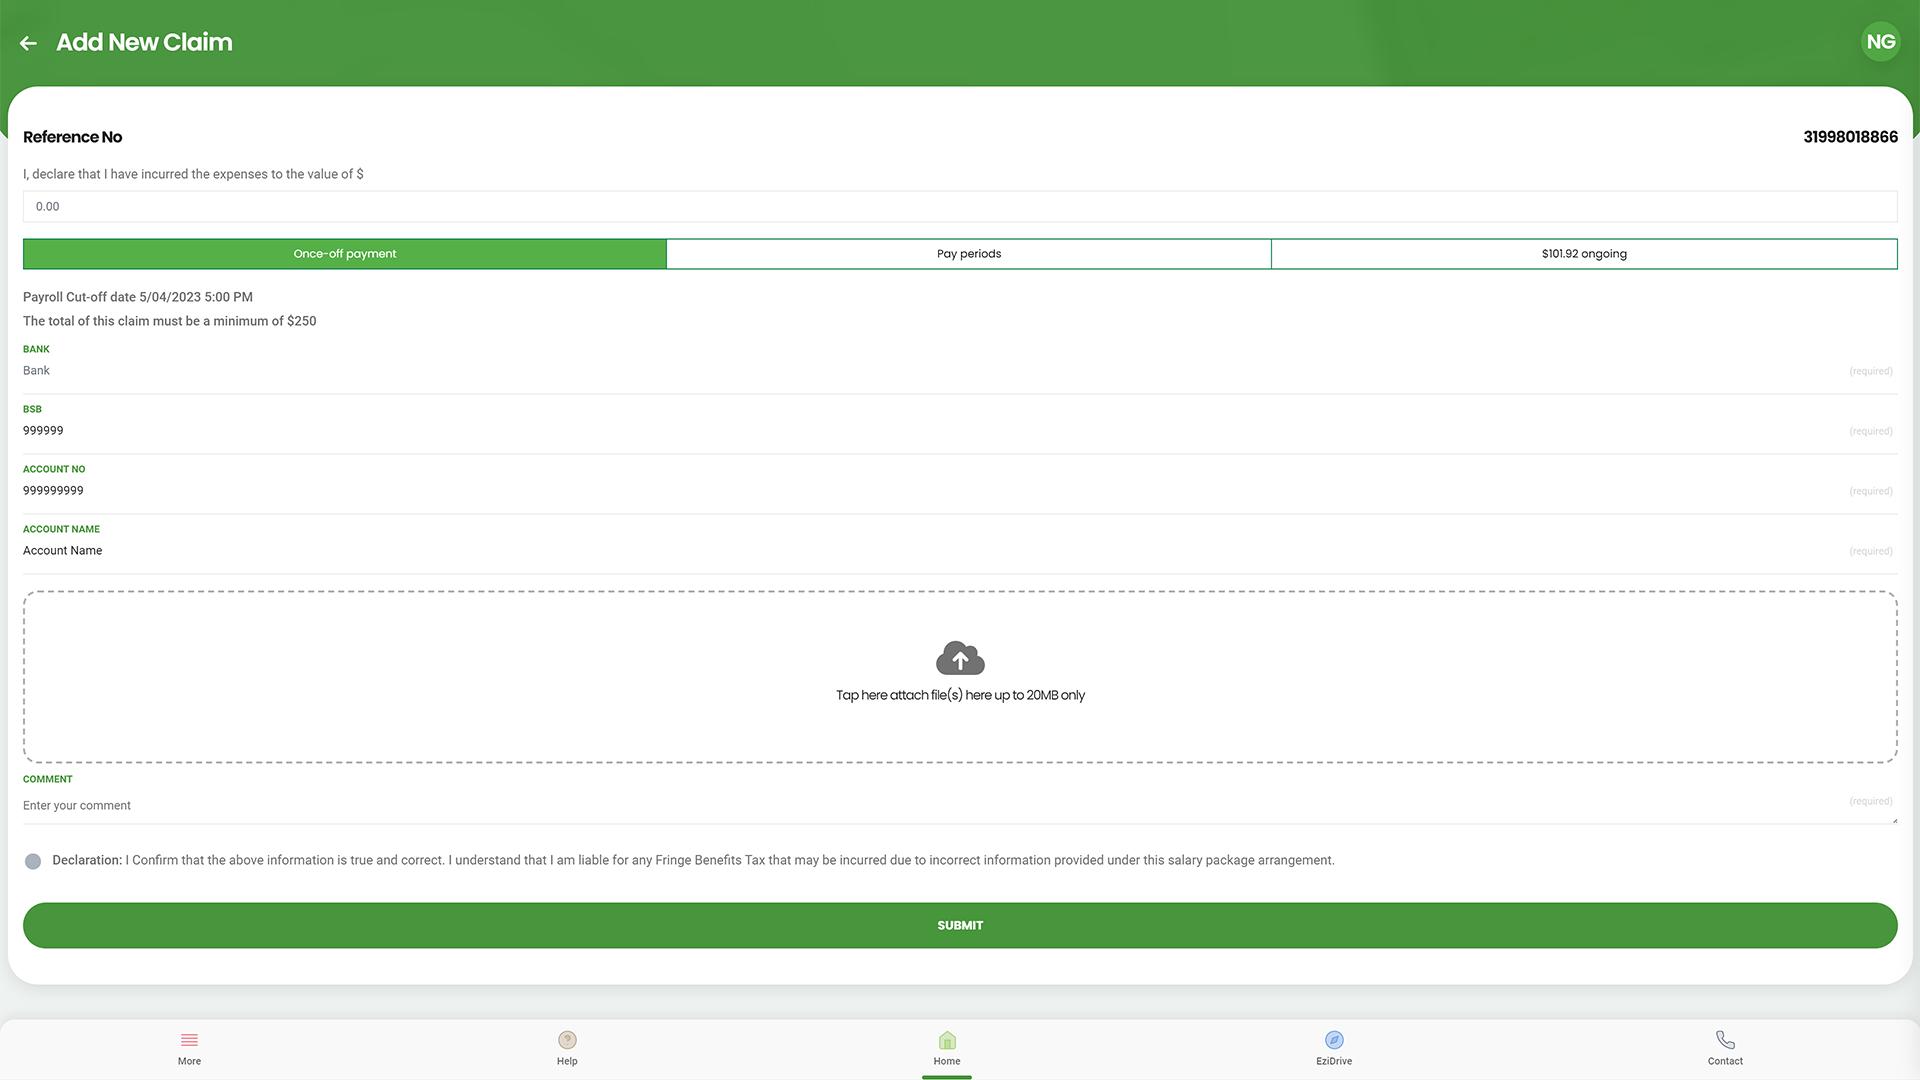The height and width of the screenshot is (1080, 1920).
Task: Tick the Declaration confirmation radio button
Action: 33,861
